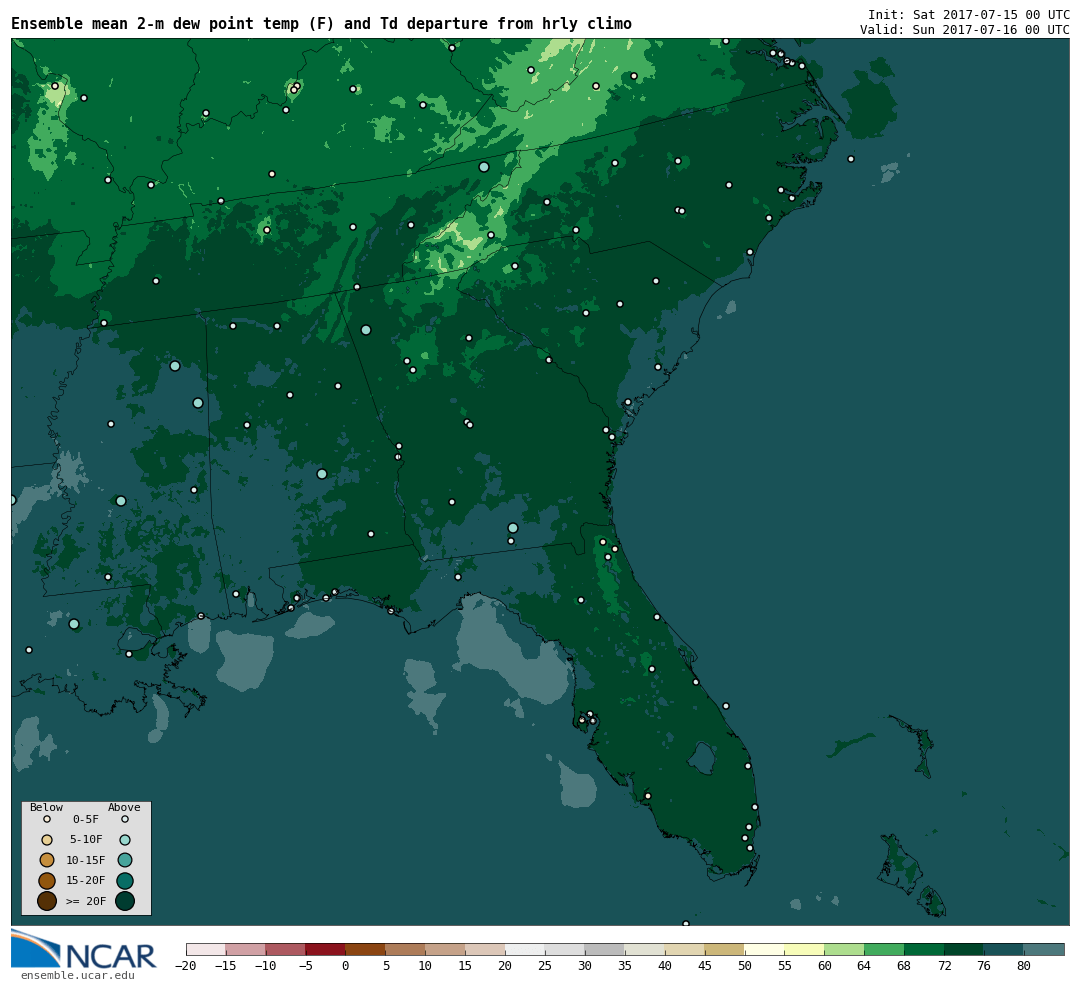The height and width of the screenshot is (988, 1080).
Task: Click the "80" color bar tick label
Action: pos(1024,966)
